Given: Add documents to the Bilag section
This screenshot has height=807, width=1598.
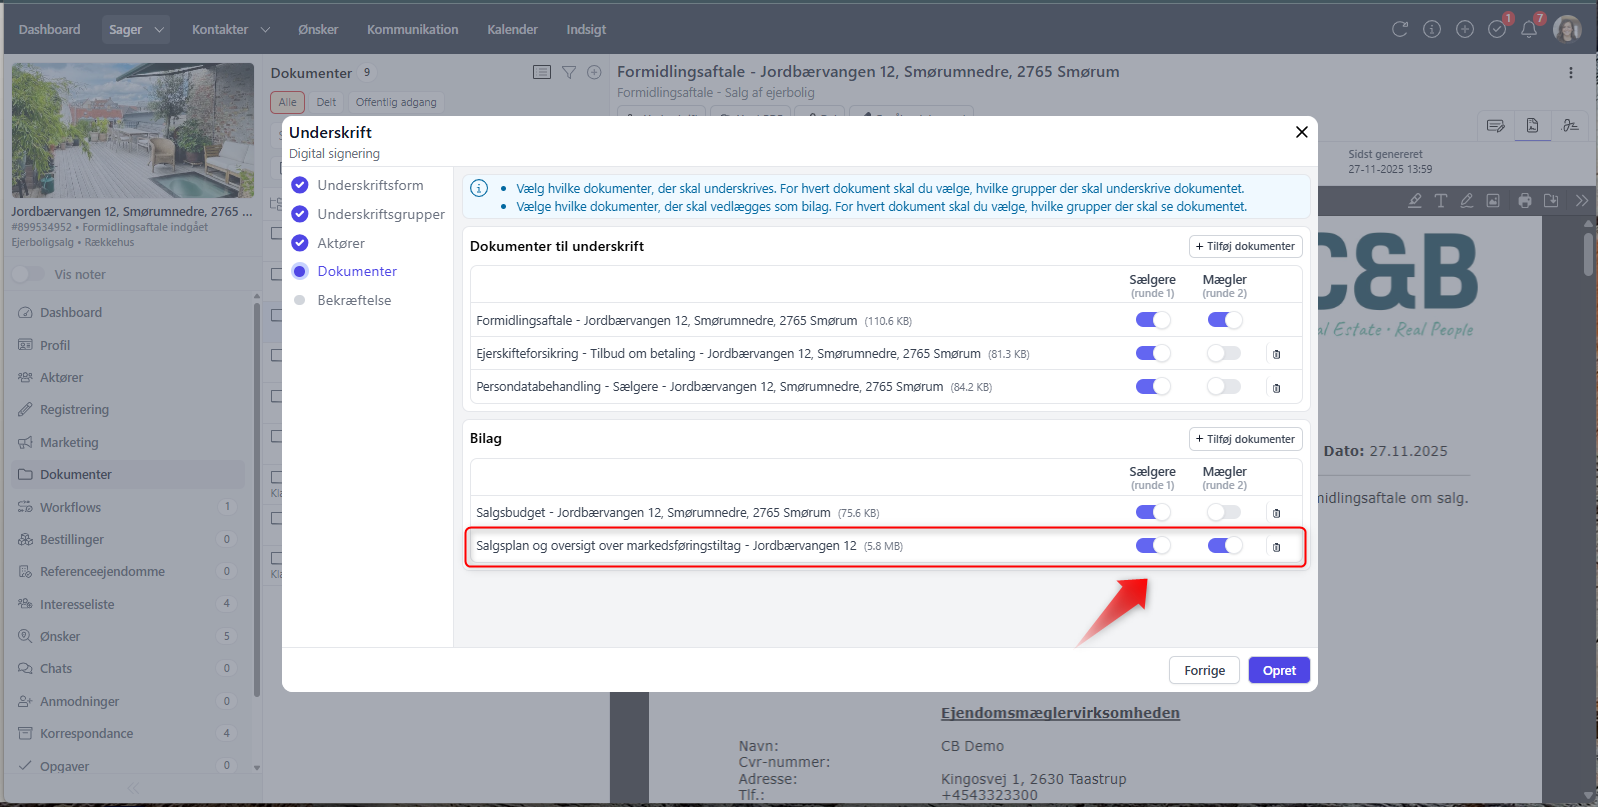Looking at the screenshot, I should coord(1245,439).
